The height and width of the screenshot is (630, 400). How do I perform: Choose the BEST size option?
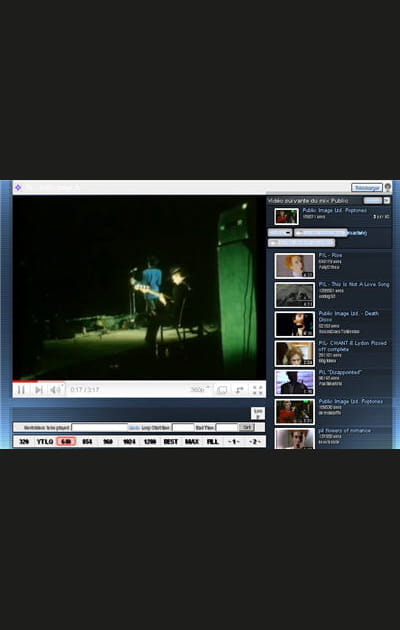click(x=171, y=442)
